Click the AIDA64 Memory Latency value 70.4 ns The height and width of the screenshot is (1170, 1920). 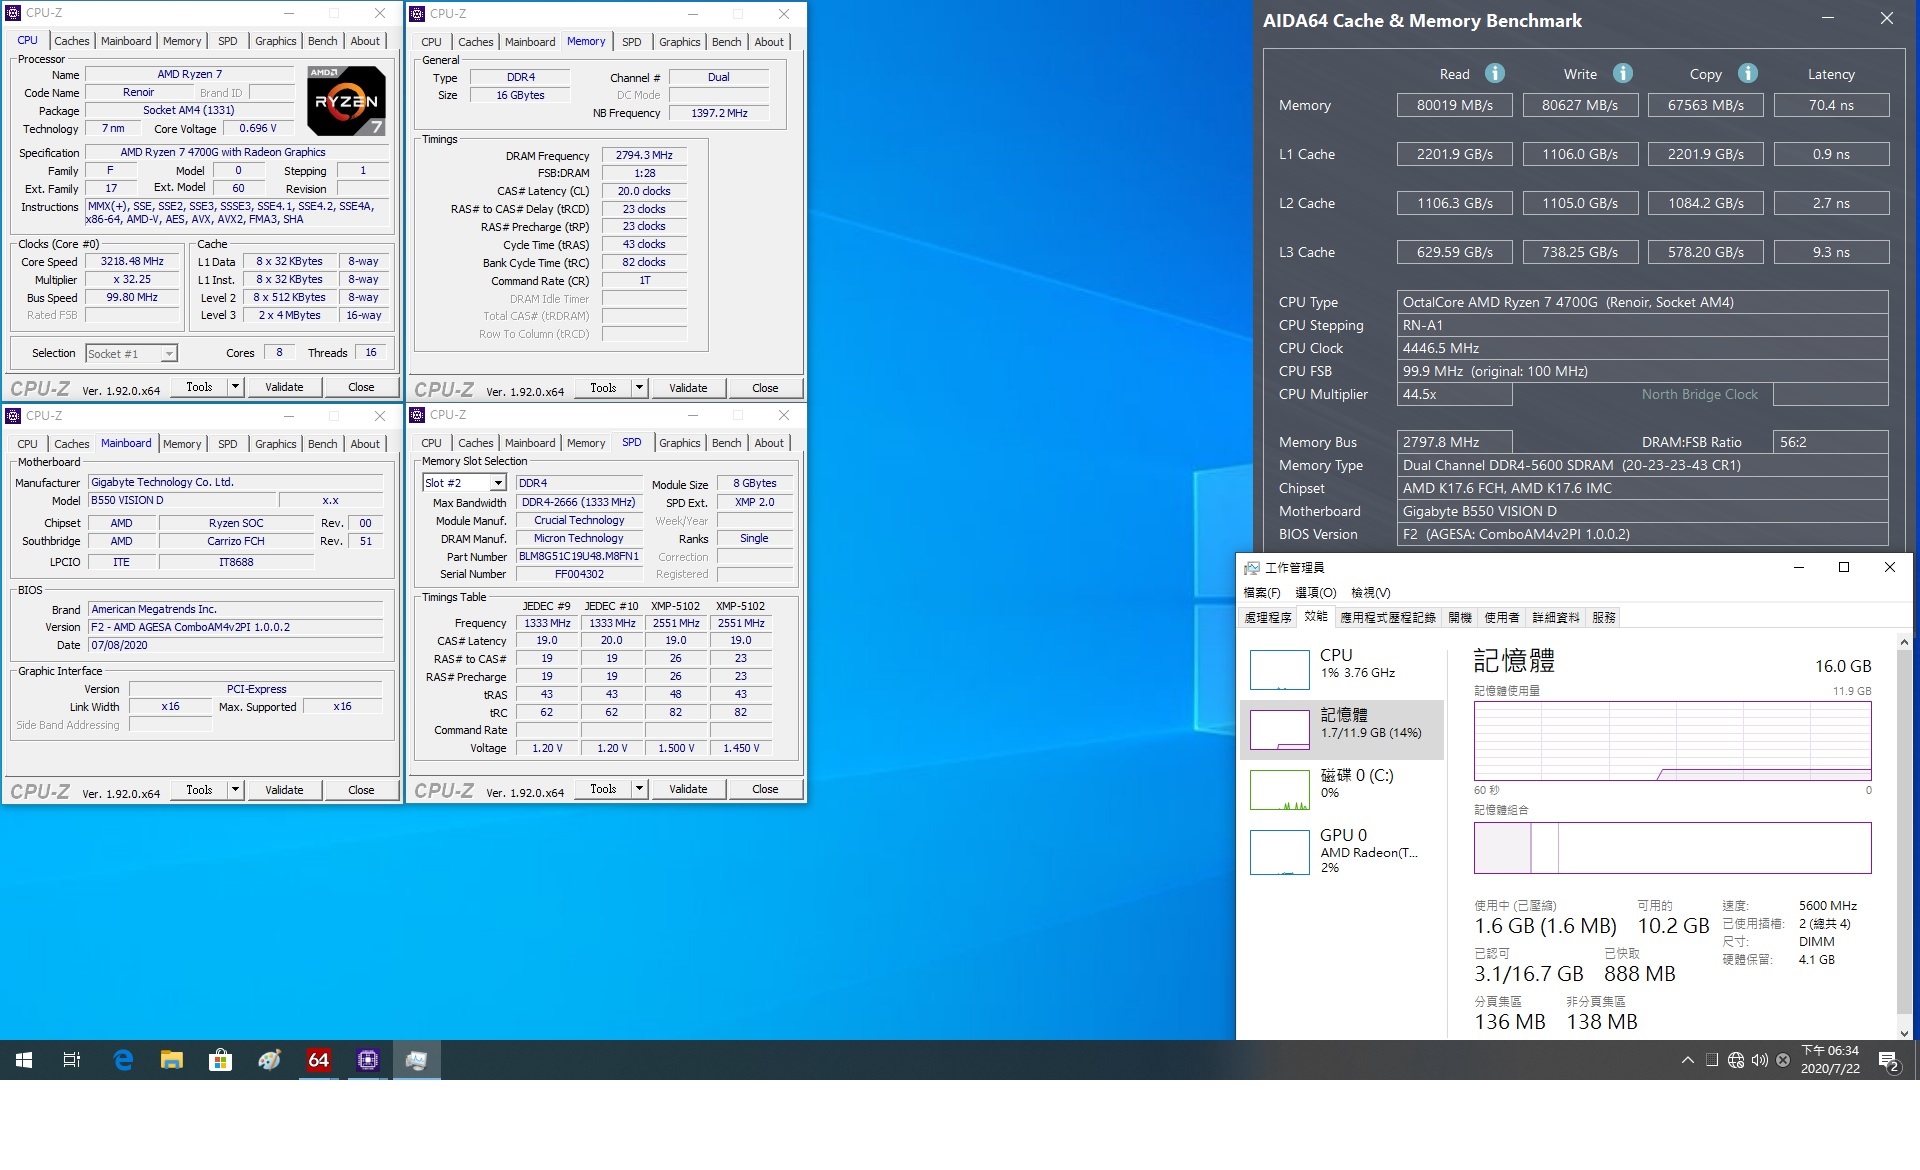click(x=1831, y=105)
